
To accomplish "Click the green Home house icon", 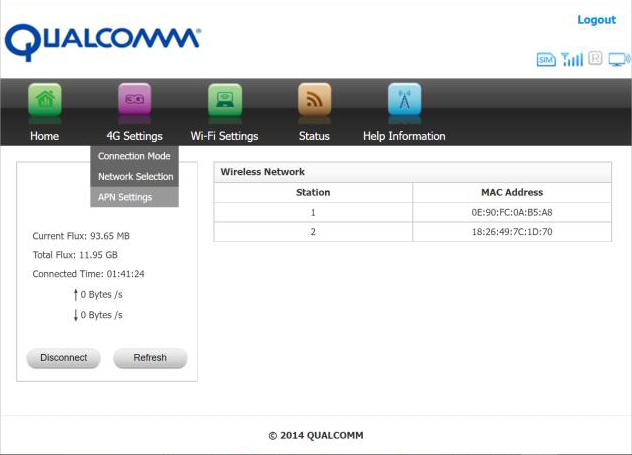I will coord(45,99).
